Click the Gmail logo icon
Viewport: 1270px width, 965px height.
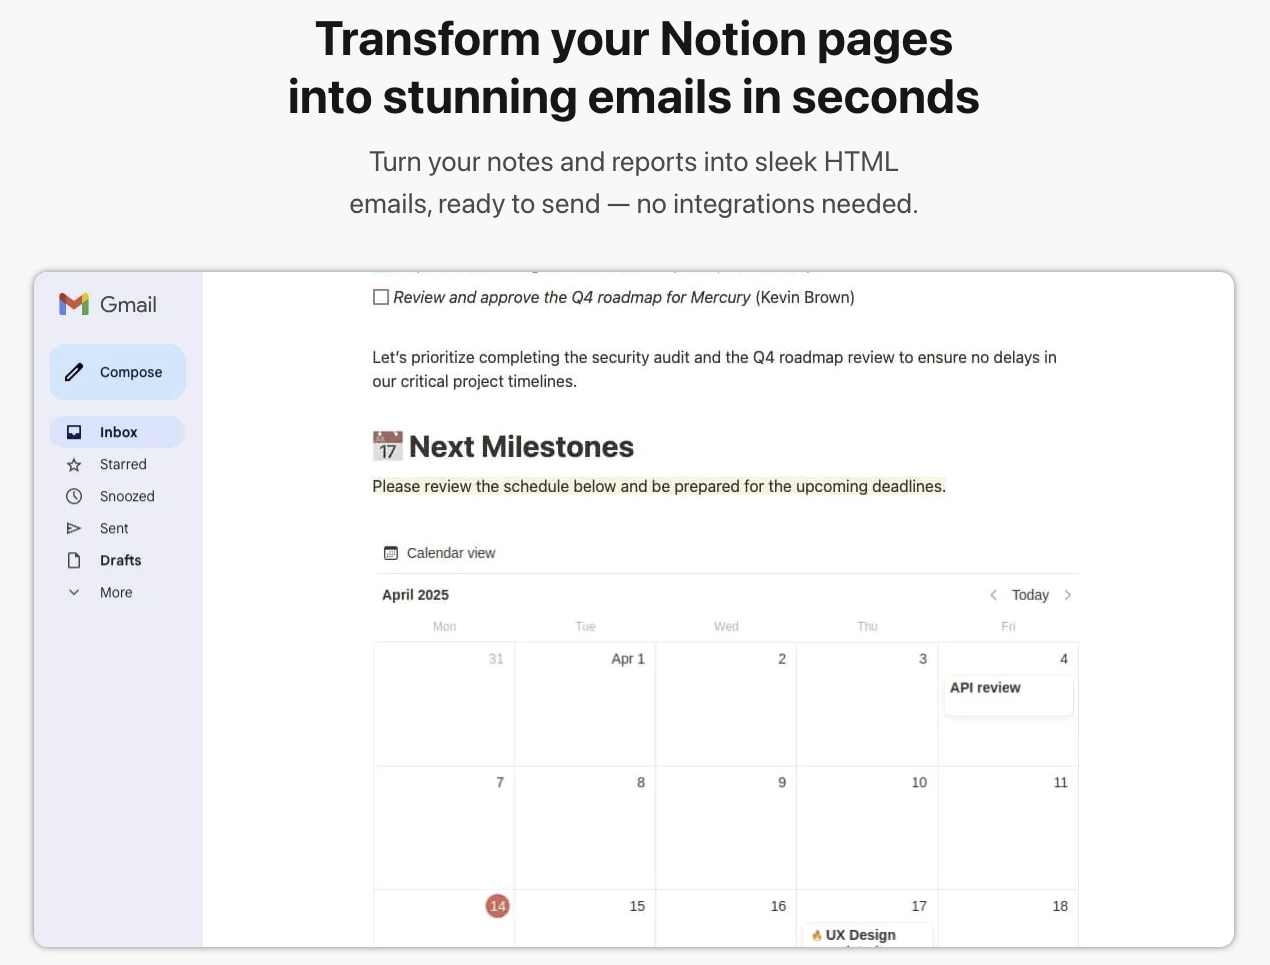point(74,304)
